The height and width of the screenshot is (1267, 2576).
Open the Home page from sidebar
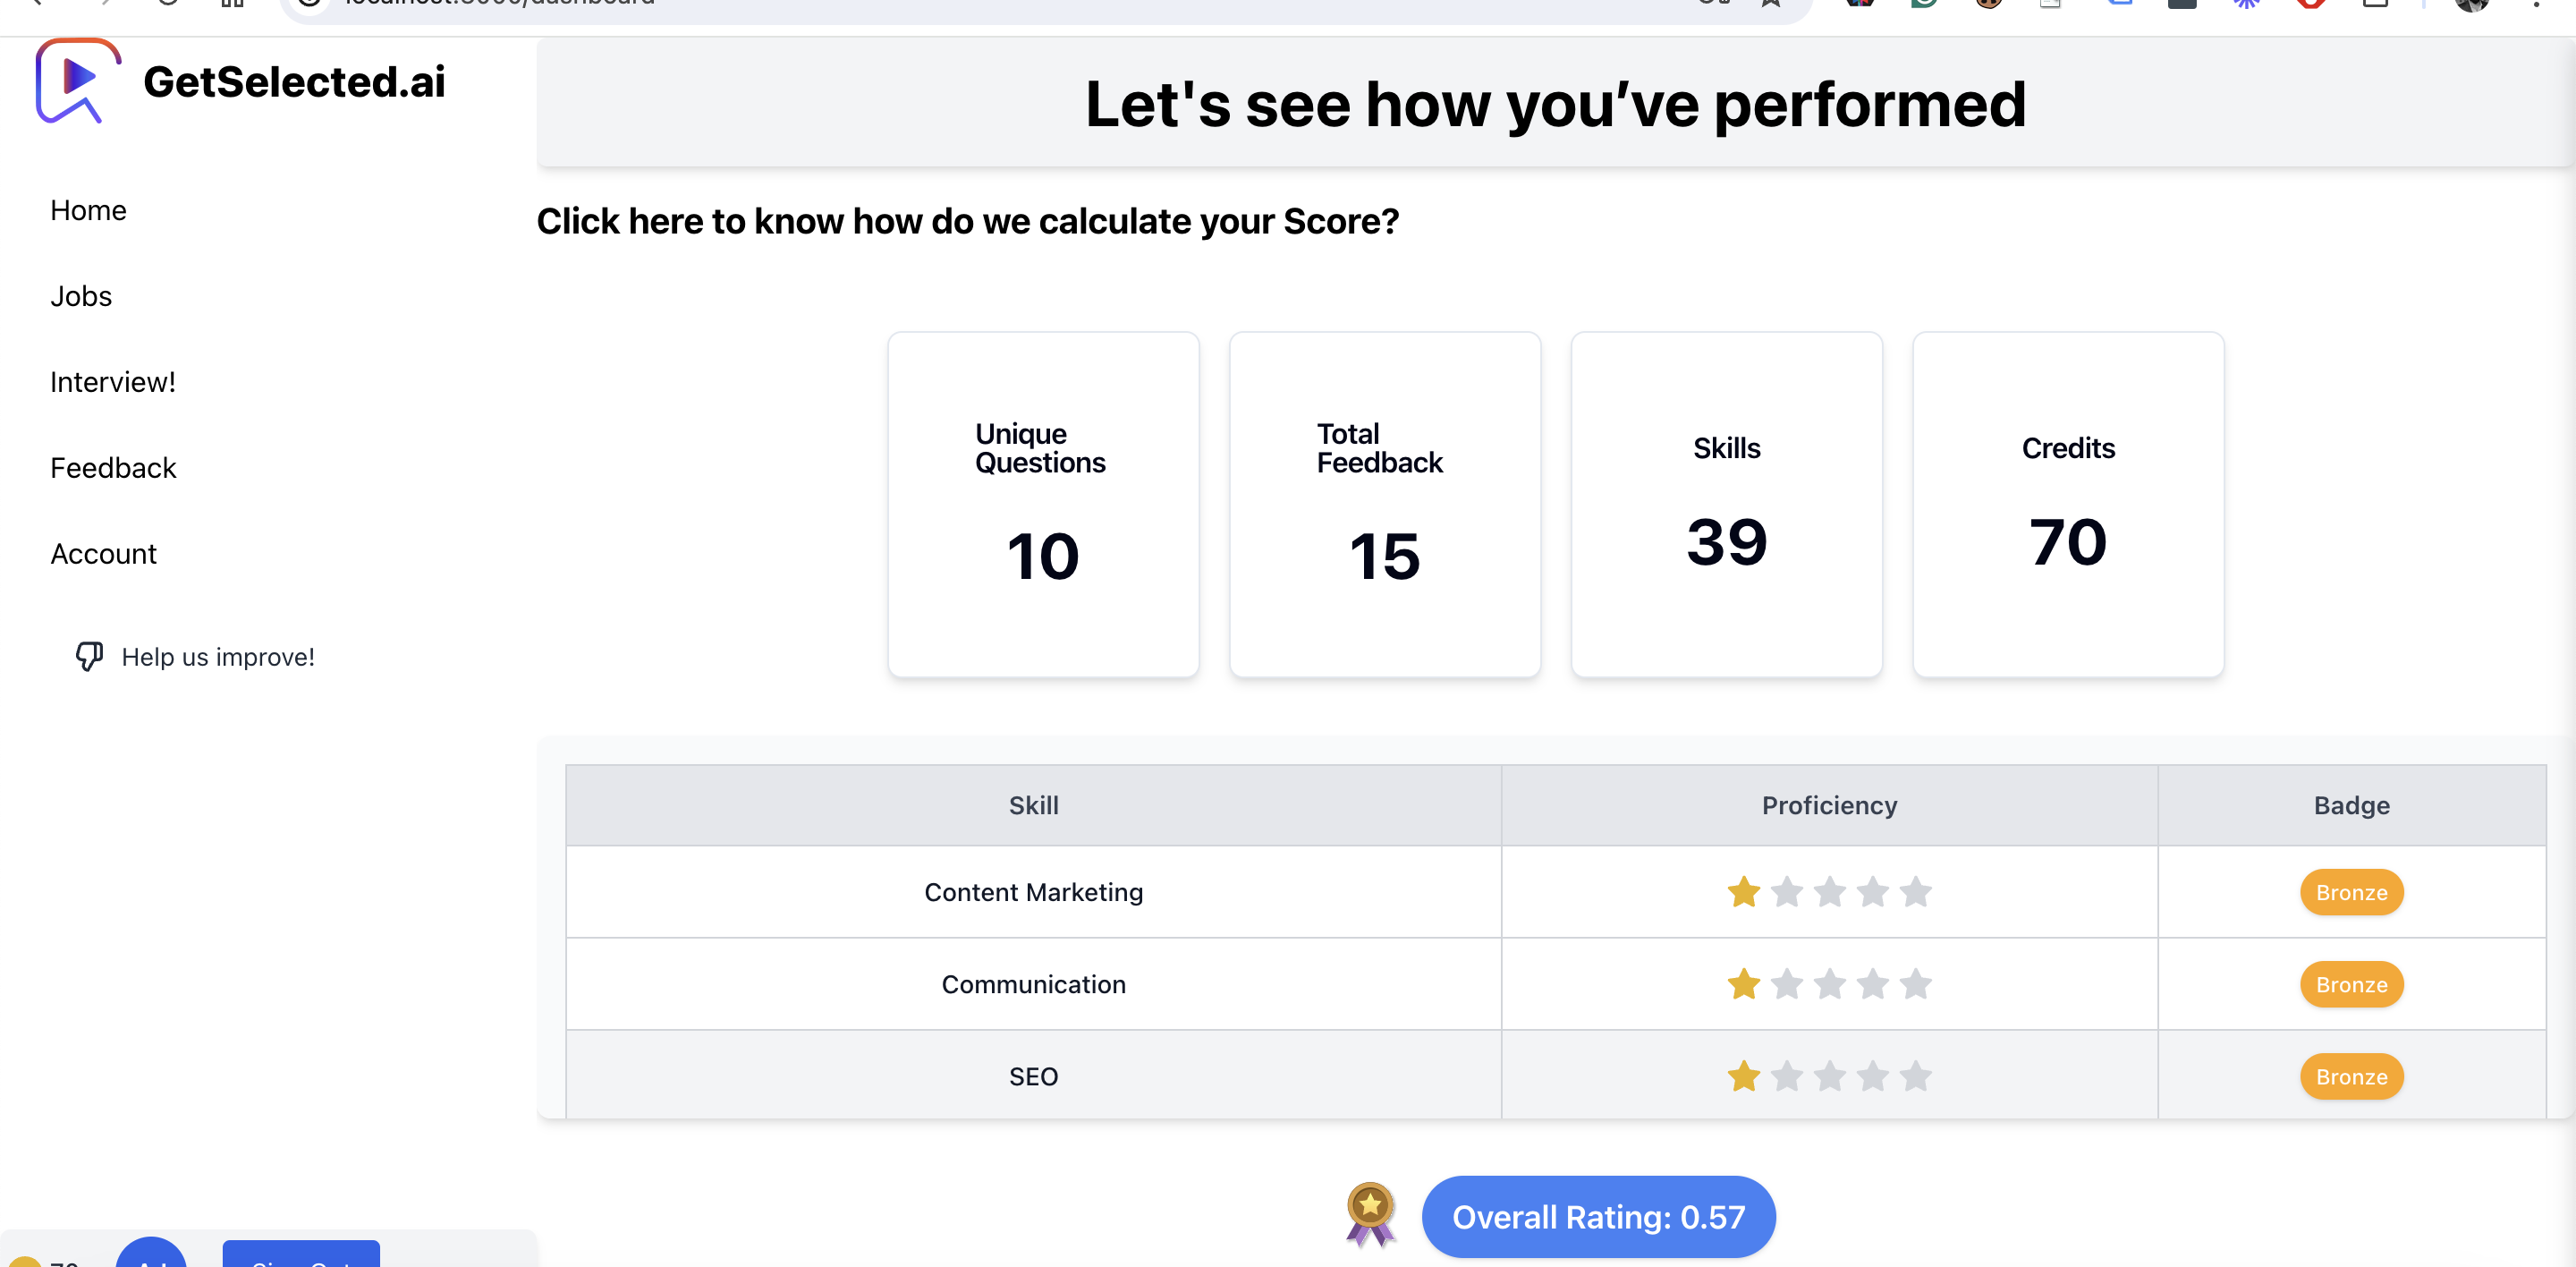coord(88,210)
